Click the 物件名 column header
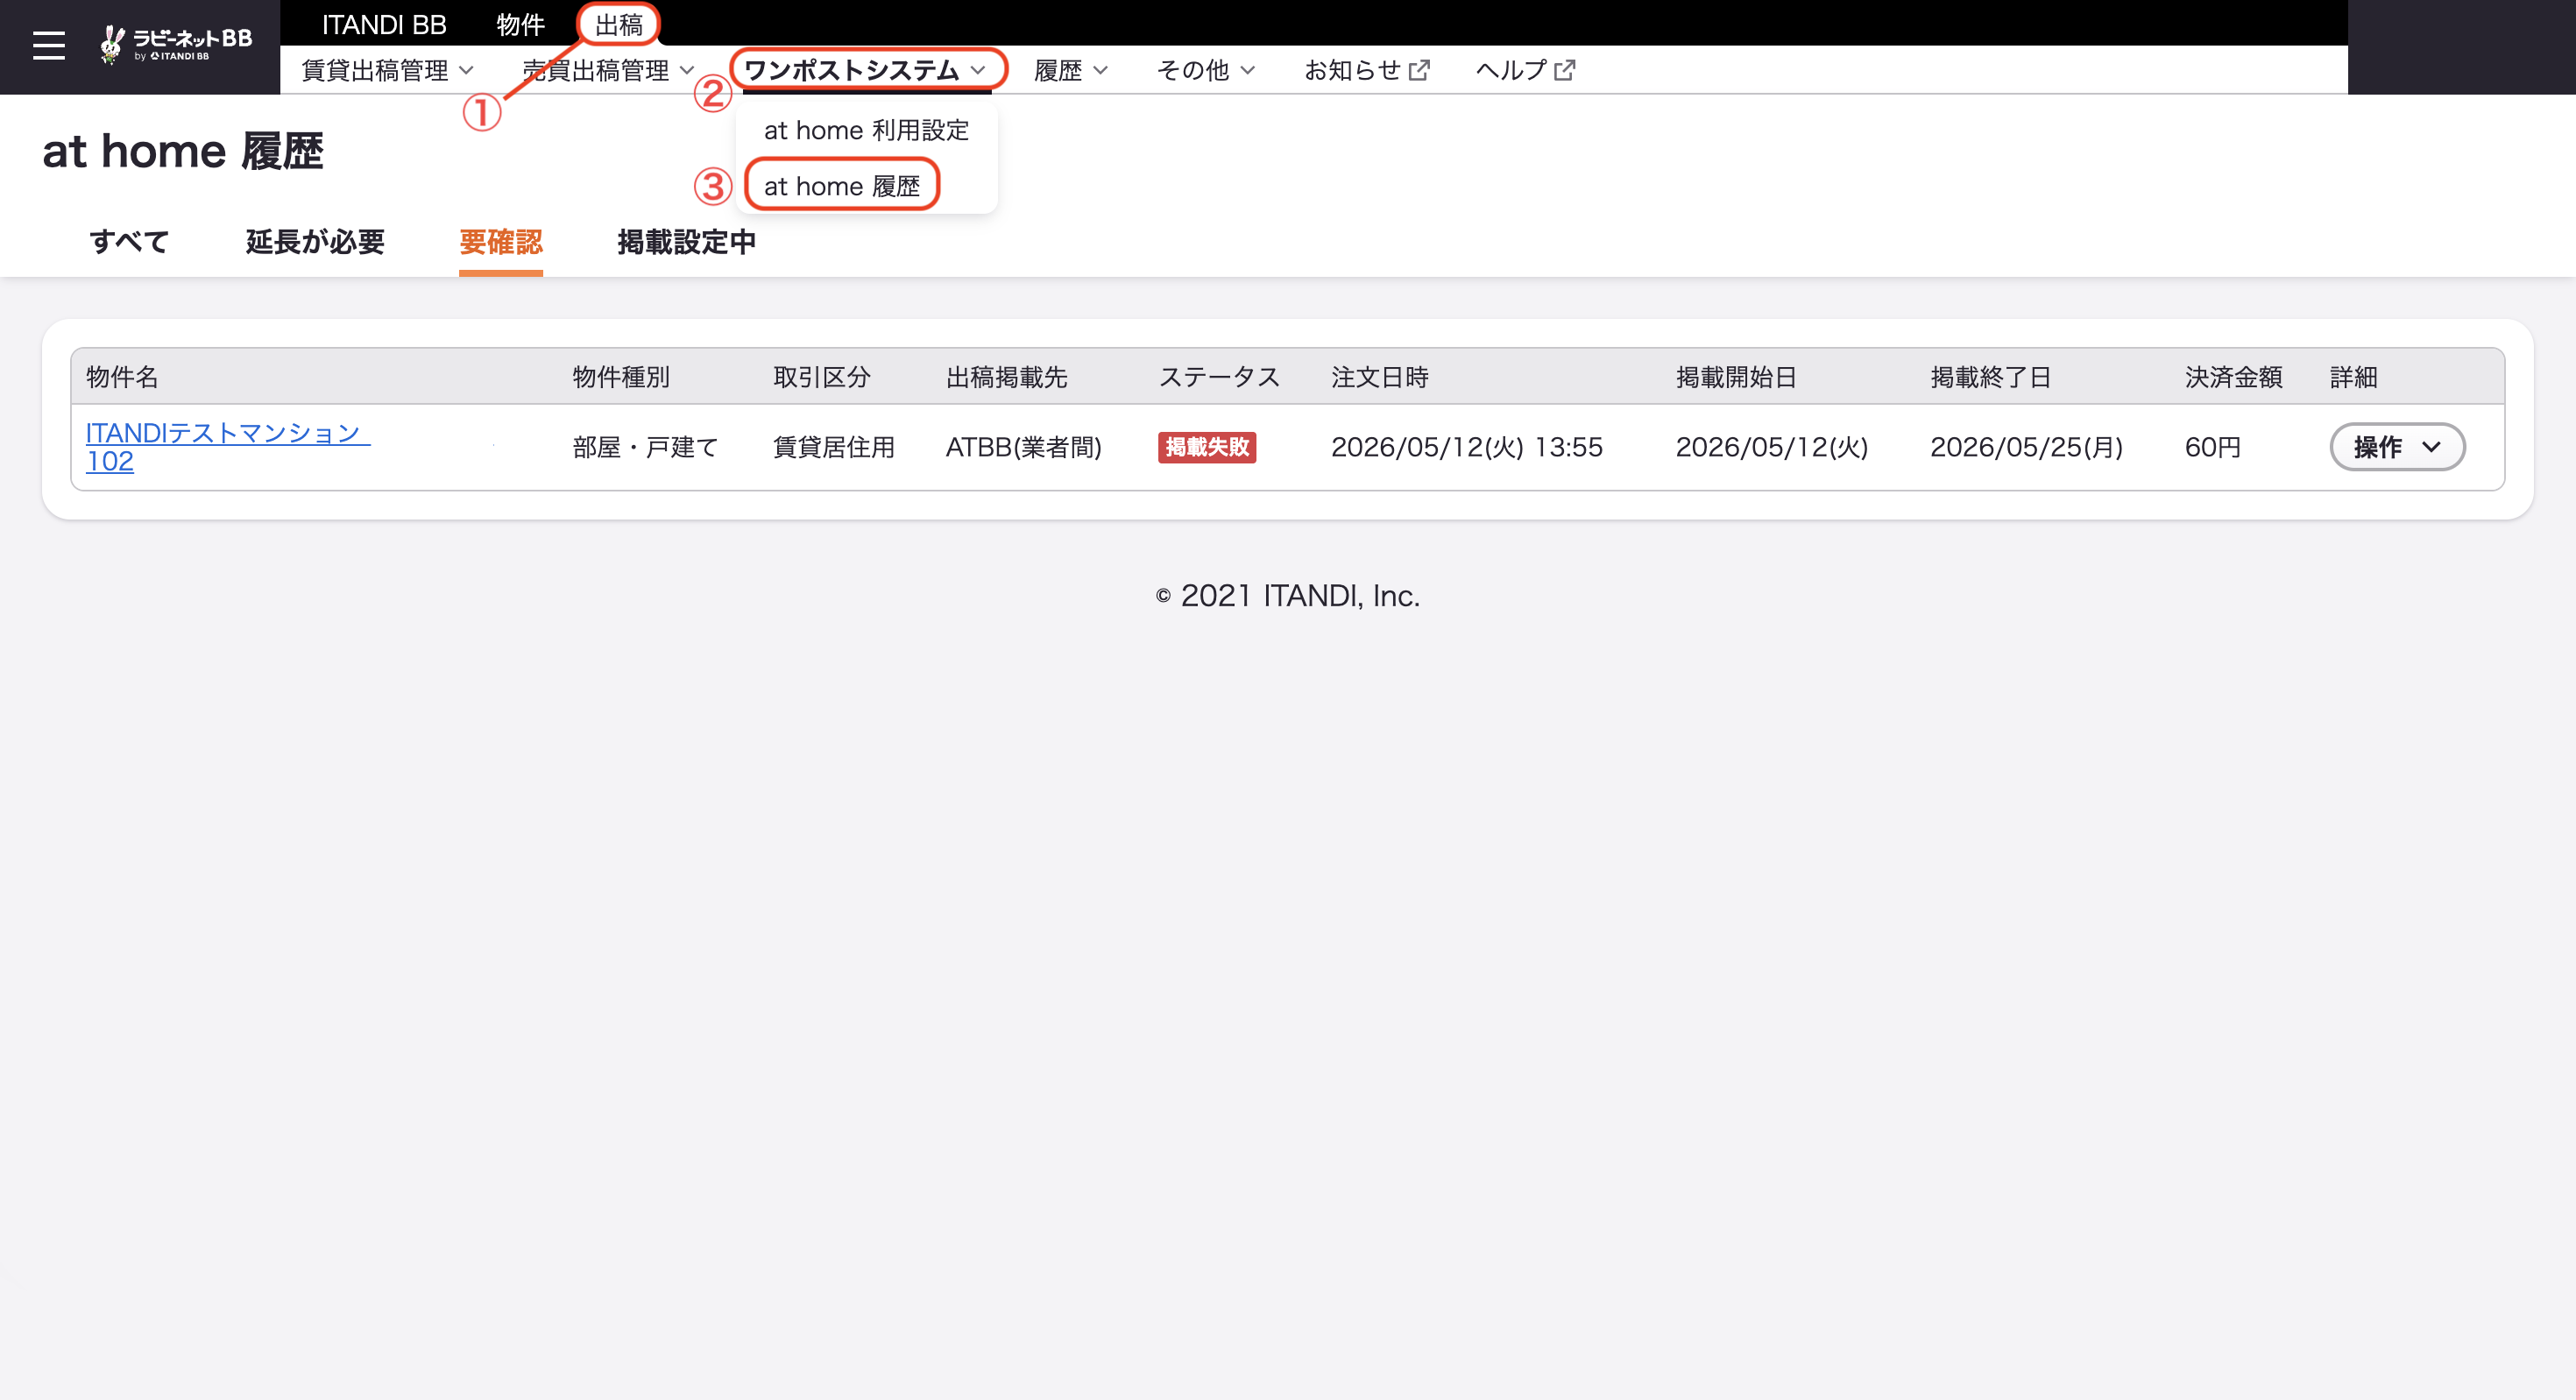Viewport: 2576px width, 1400px height. click(x=122, y=377)
